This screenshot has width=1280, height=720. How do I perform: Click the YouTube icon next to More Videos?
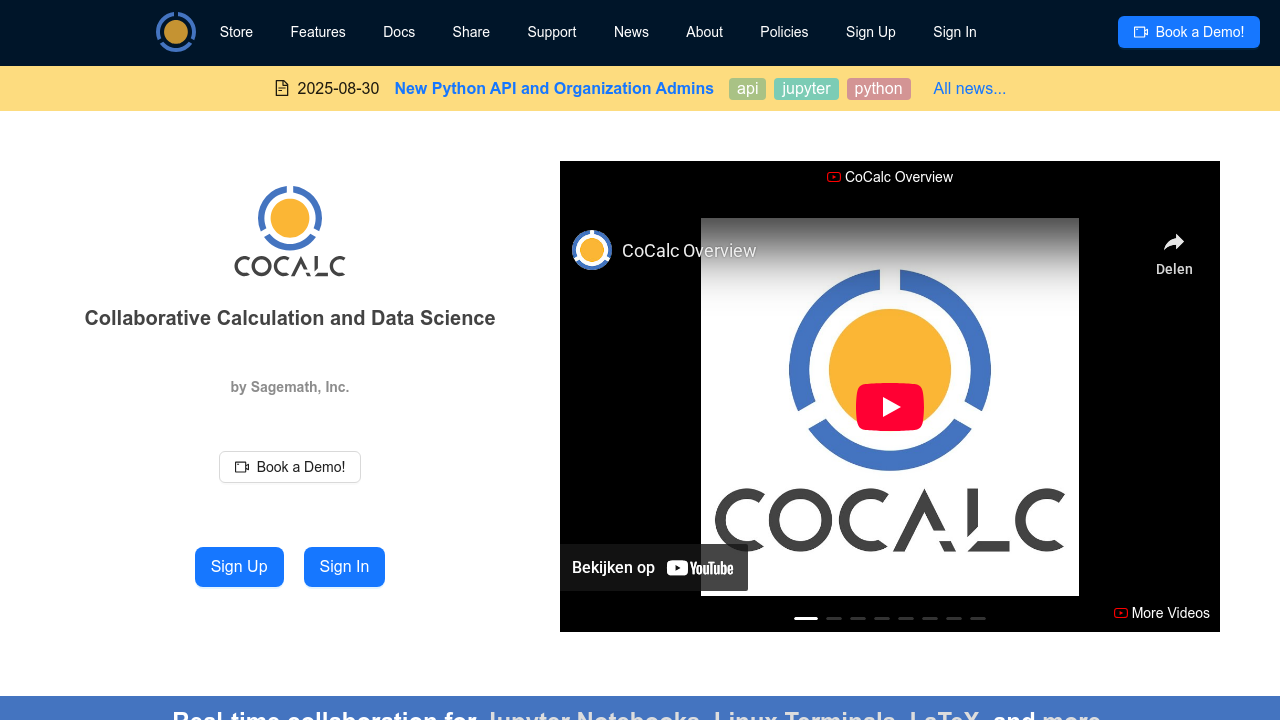click(x=1120, y=612)
